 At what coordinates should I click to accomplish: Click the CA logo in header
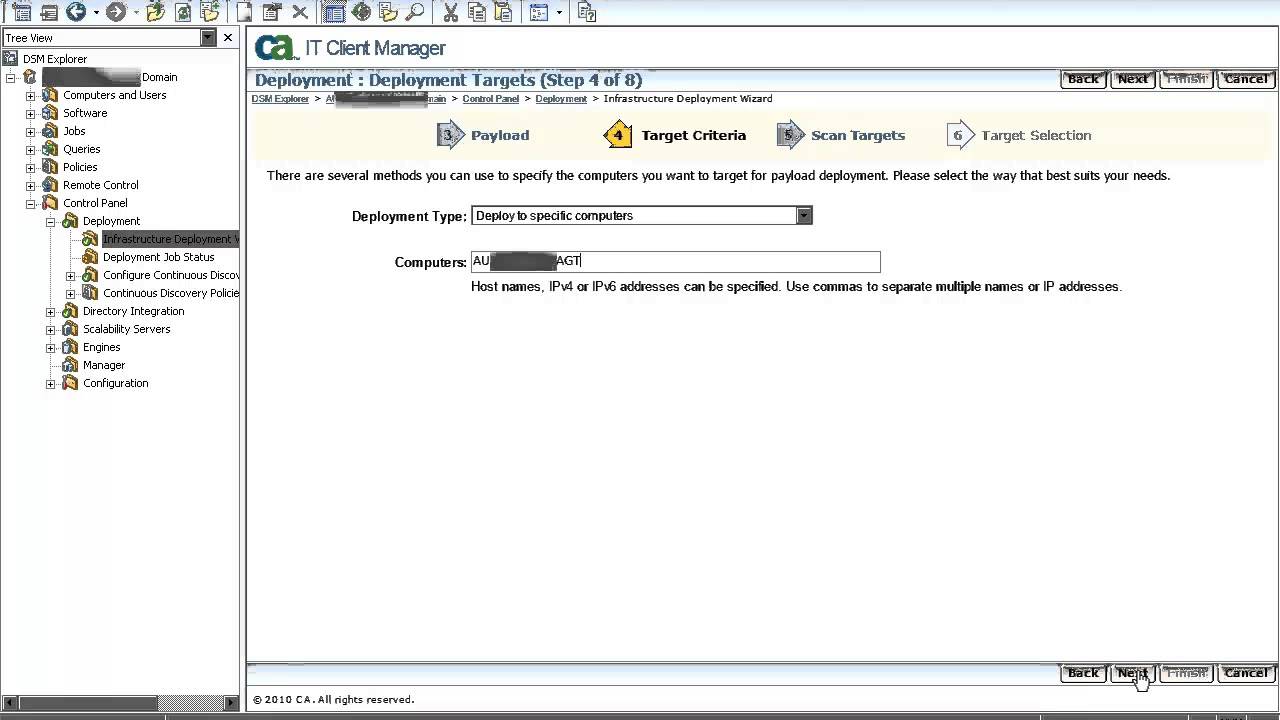point(276,48)
